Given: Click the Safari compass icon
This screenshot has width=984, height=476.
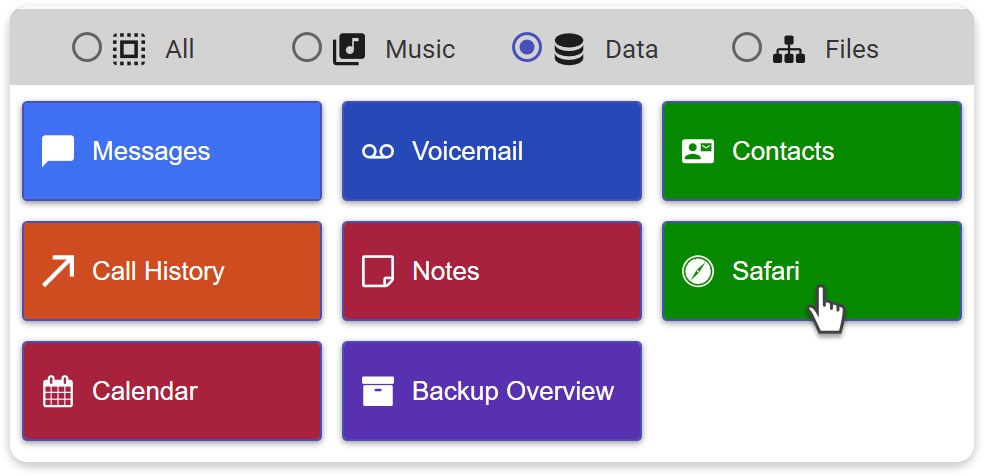Looking at the screenshot, I should point(698,271).
